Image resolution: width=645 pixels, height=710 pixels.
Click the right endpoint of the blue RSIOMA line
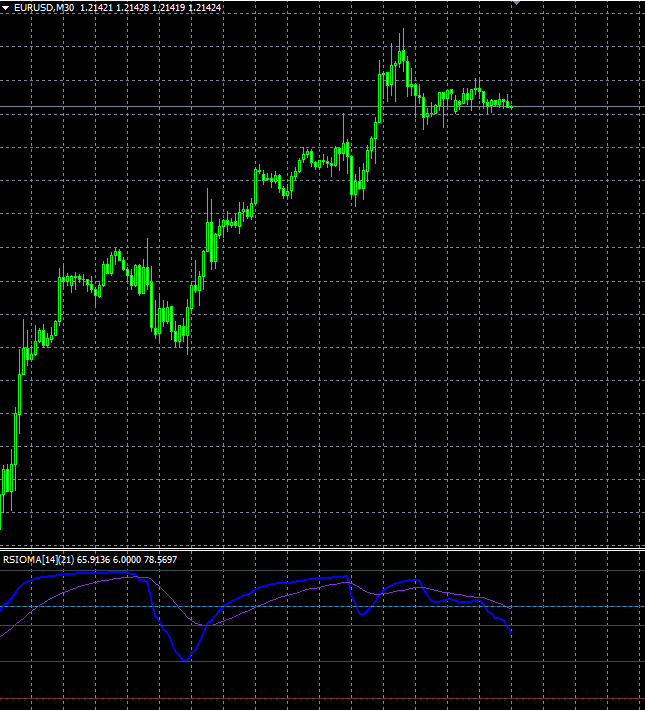[511, 632]
